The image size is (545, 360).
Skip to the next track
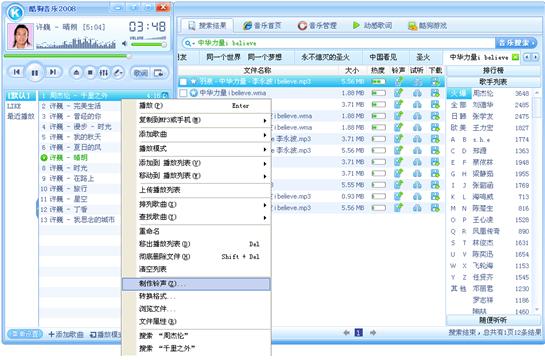pos(53,72)
